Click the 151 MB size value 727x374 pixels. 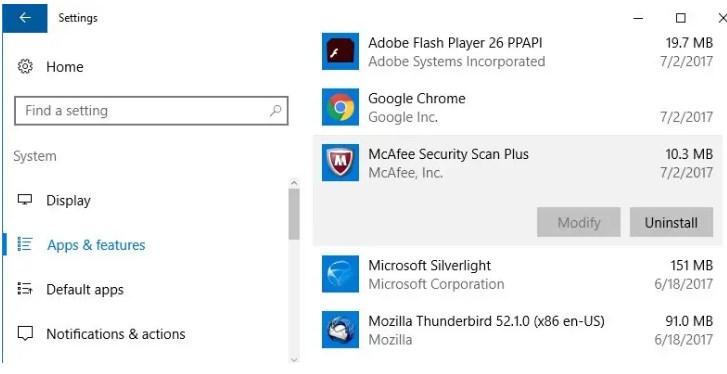coord(691,266)
